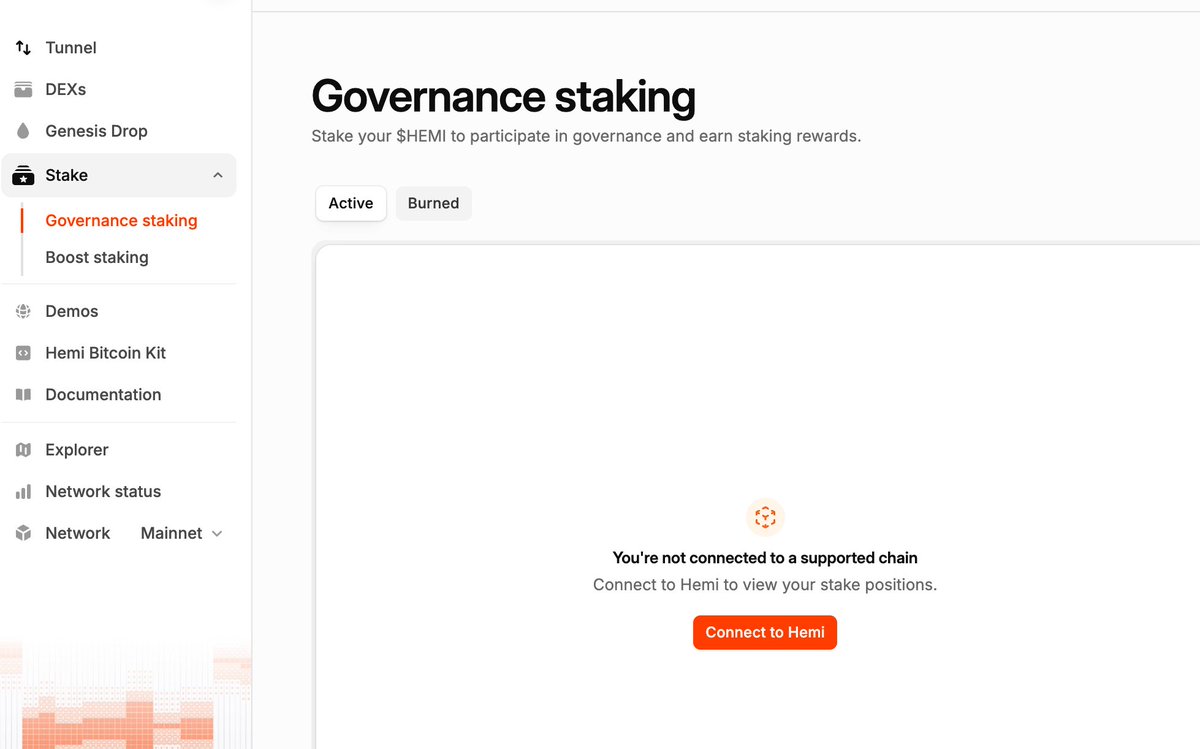The width and height of the screenshot is (1200, 749).
Task: Click the Explorer map icon
Action: click(23, 450)
